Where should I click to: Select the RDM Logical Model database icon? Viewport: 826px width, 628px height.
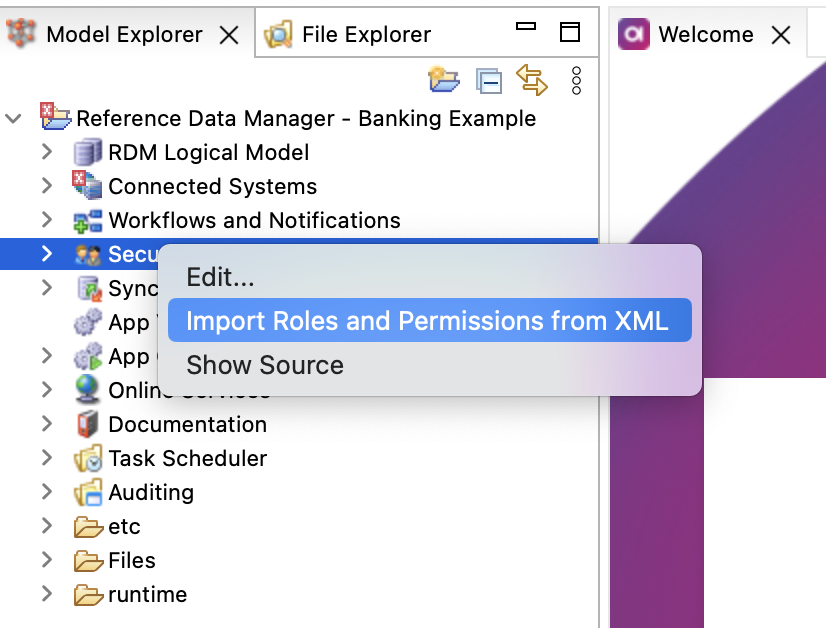pos(89,152)
